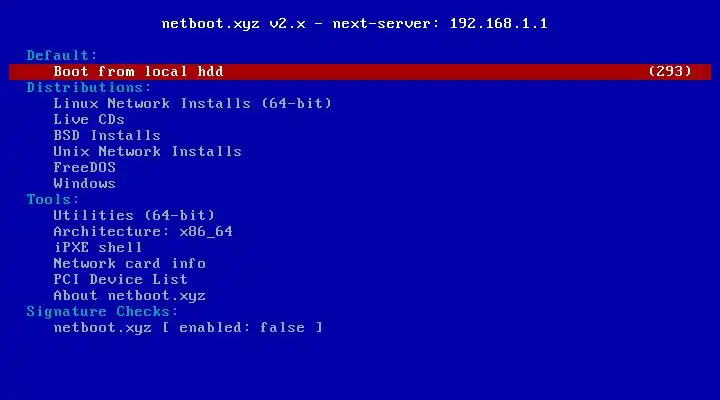Screen dimensions: 720x400
Task: View the PCI Device List
Action: tap(120, 280)
